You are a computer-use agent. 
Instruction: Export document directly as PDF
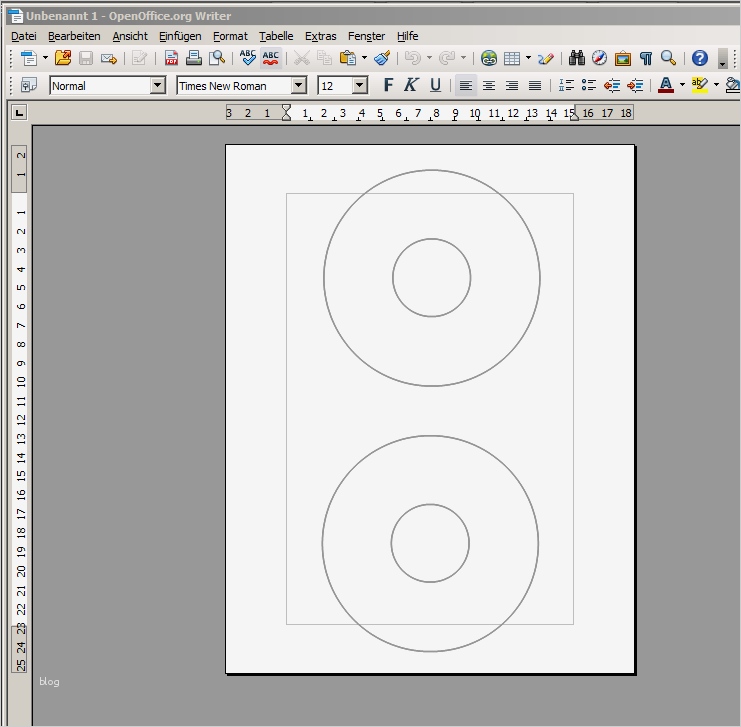click(x=171, y=59)
